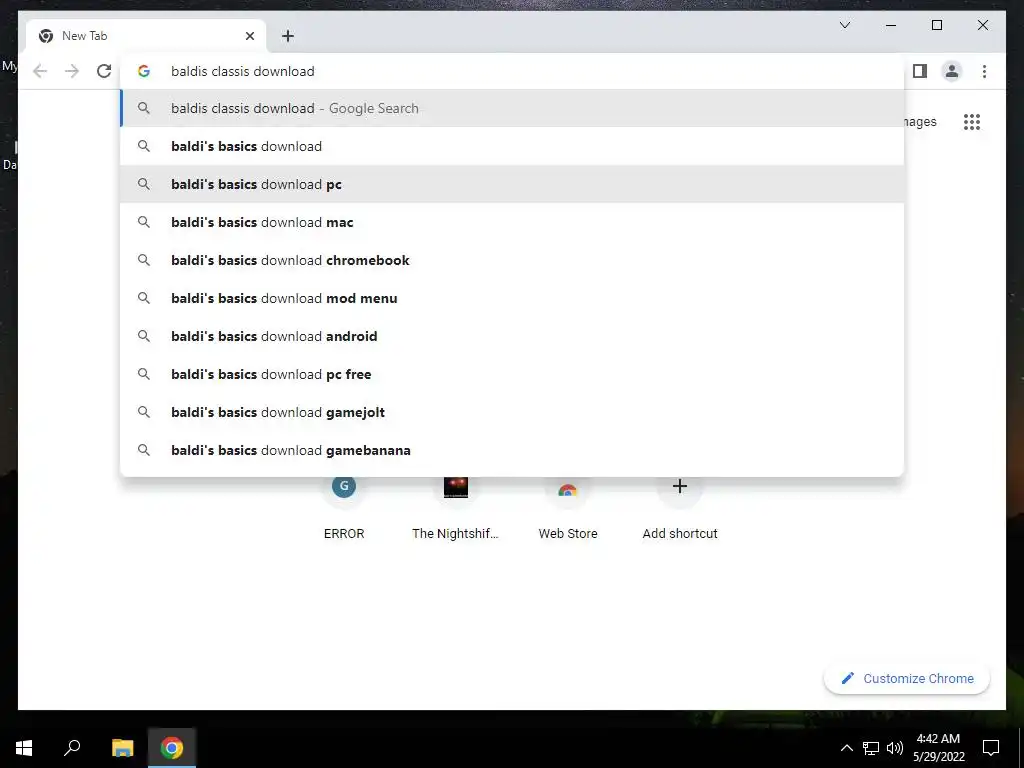Show hidden system tray icons
Image resolution: width=1024 pixels, height=768 pixels.
[846, 748]
